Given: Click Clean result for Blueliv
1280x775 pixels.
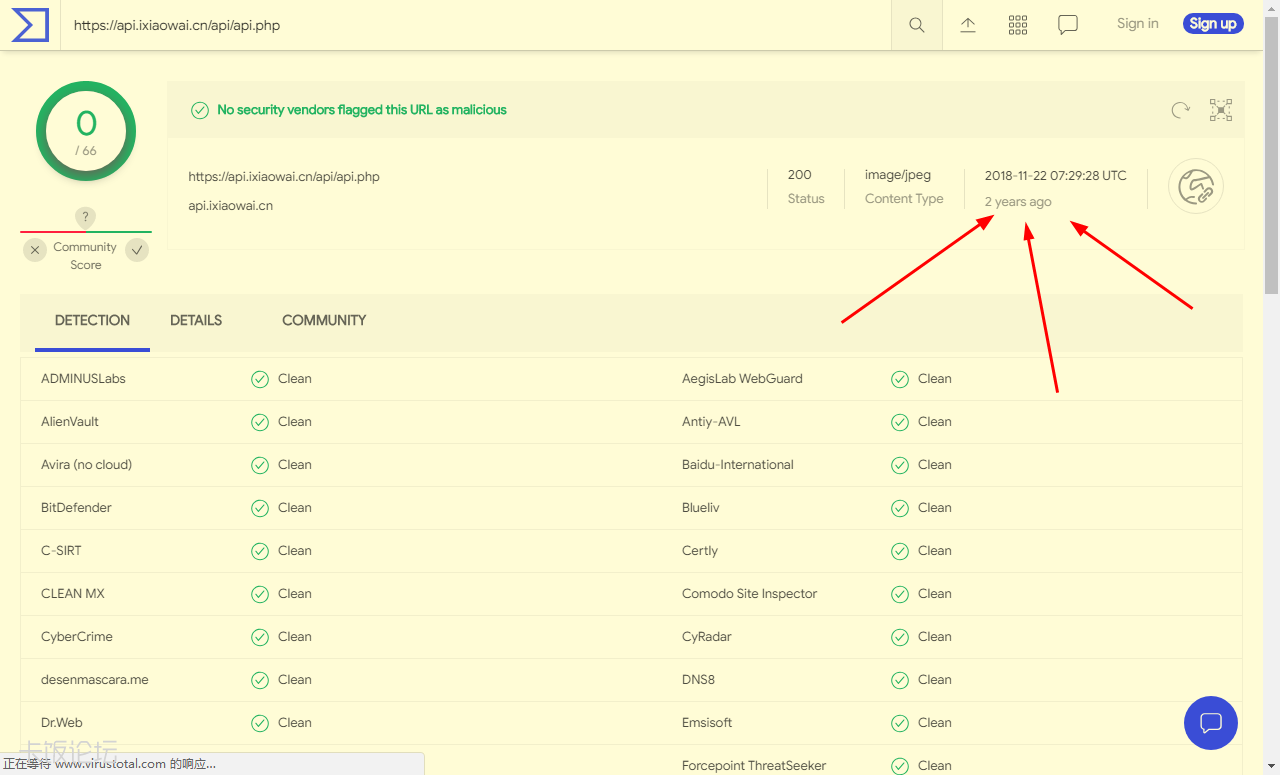Looking at the screenshot, I should (935, 508).
